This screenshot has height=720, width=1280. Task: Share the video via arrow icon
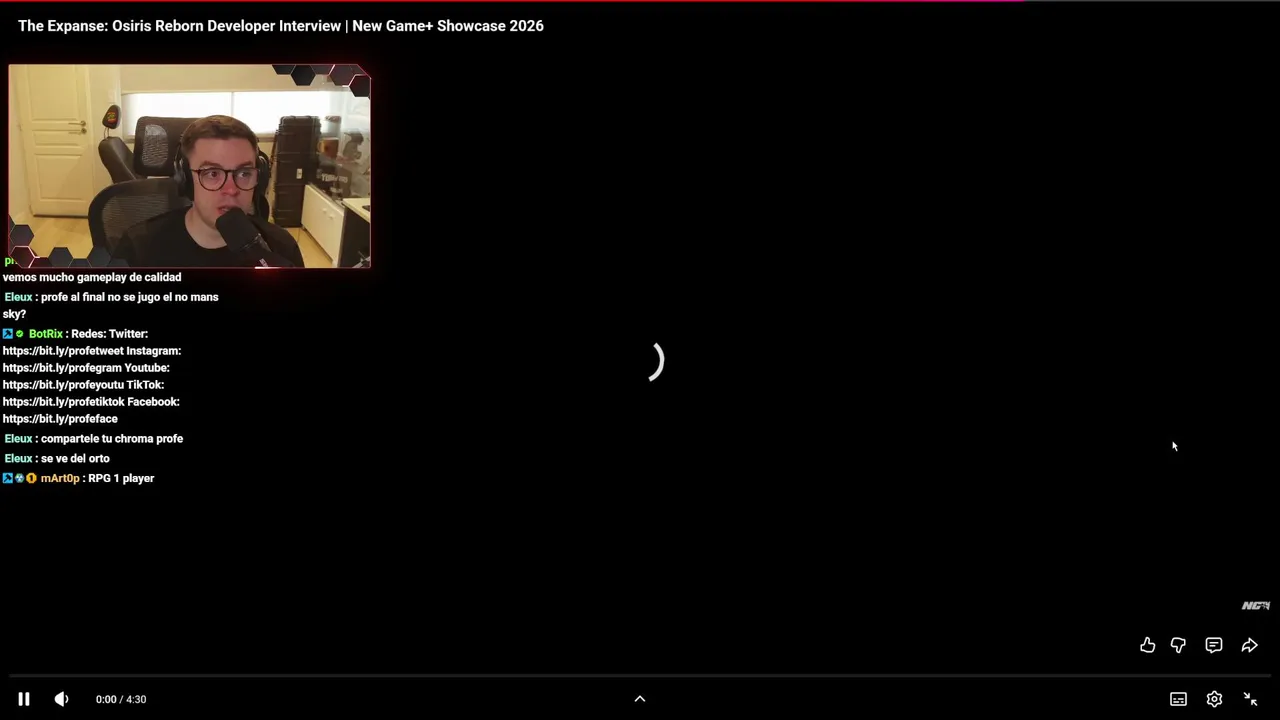[x=1249, y=645]
